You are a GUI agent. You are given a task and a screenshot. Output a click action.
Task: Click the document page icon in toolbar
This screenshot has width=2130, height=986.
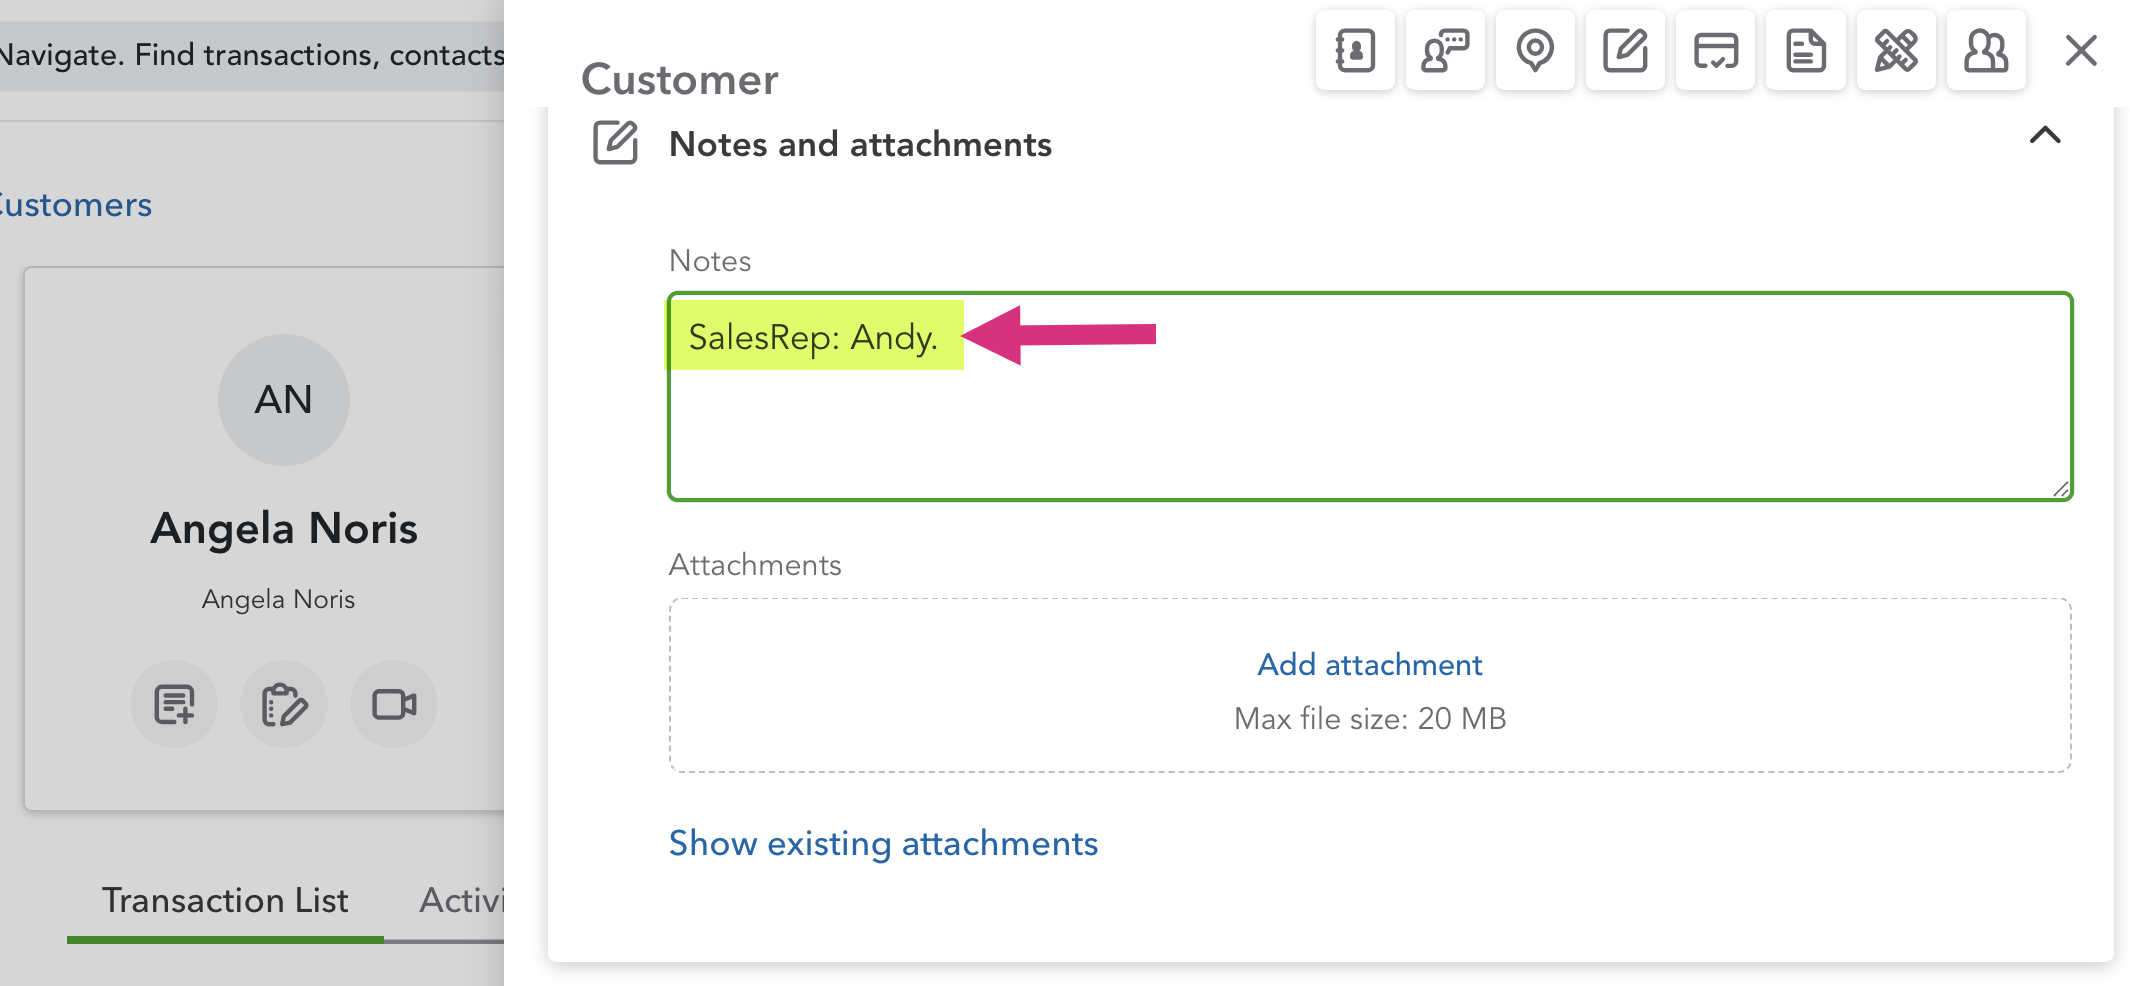1805,51
